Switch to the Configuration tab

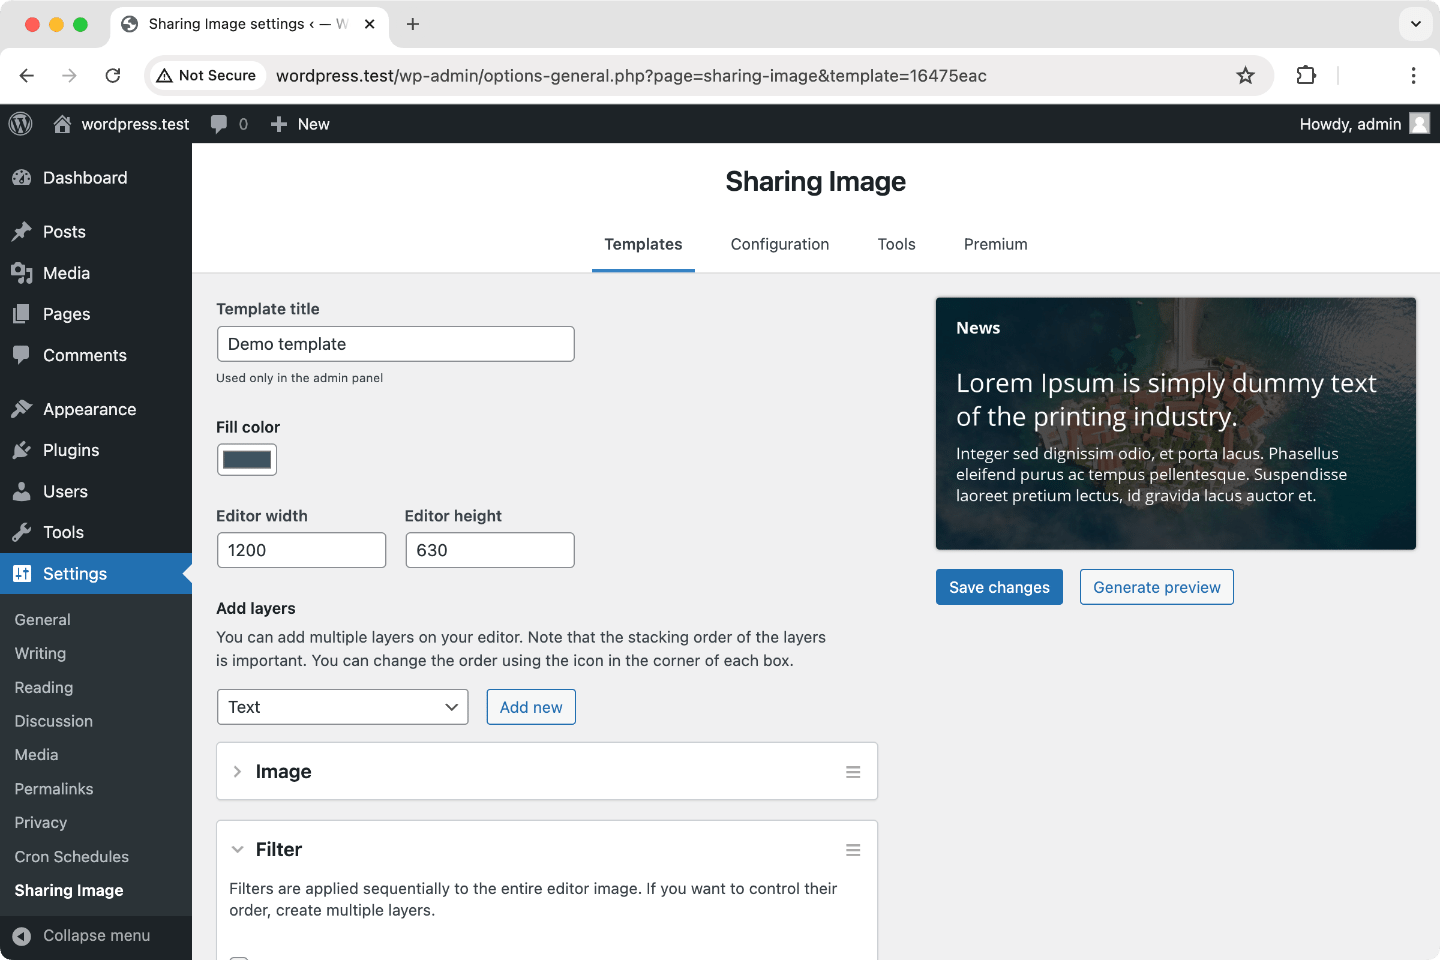tap(779, 244)
